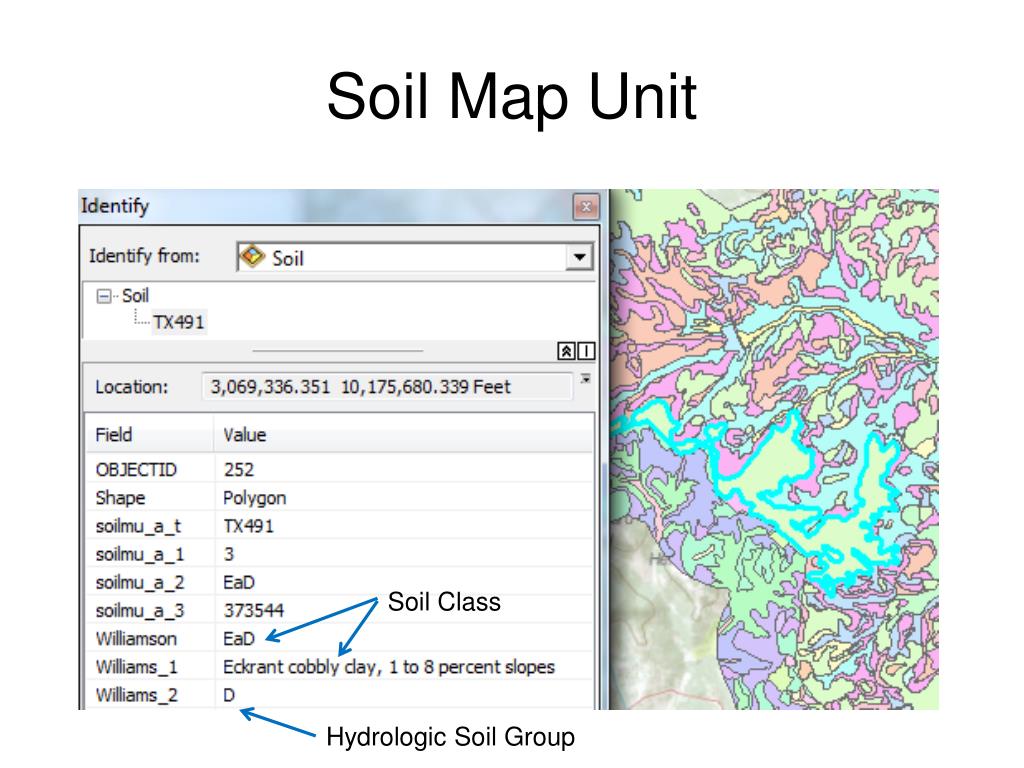
Task: Select the soilmu_a_t field name
Action: point(138,526)
